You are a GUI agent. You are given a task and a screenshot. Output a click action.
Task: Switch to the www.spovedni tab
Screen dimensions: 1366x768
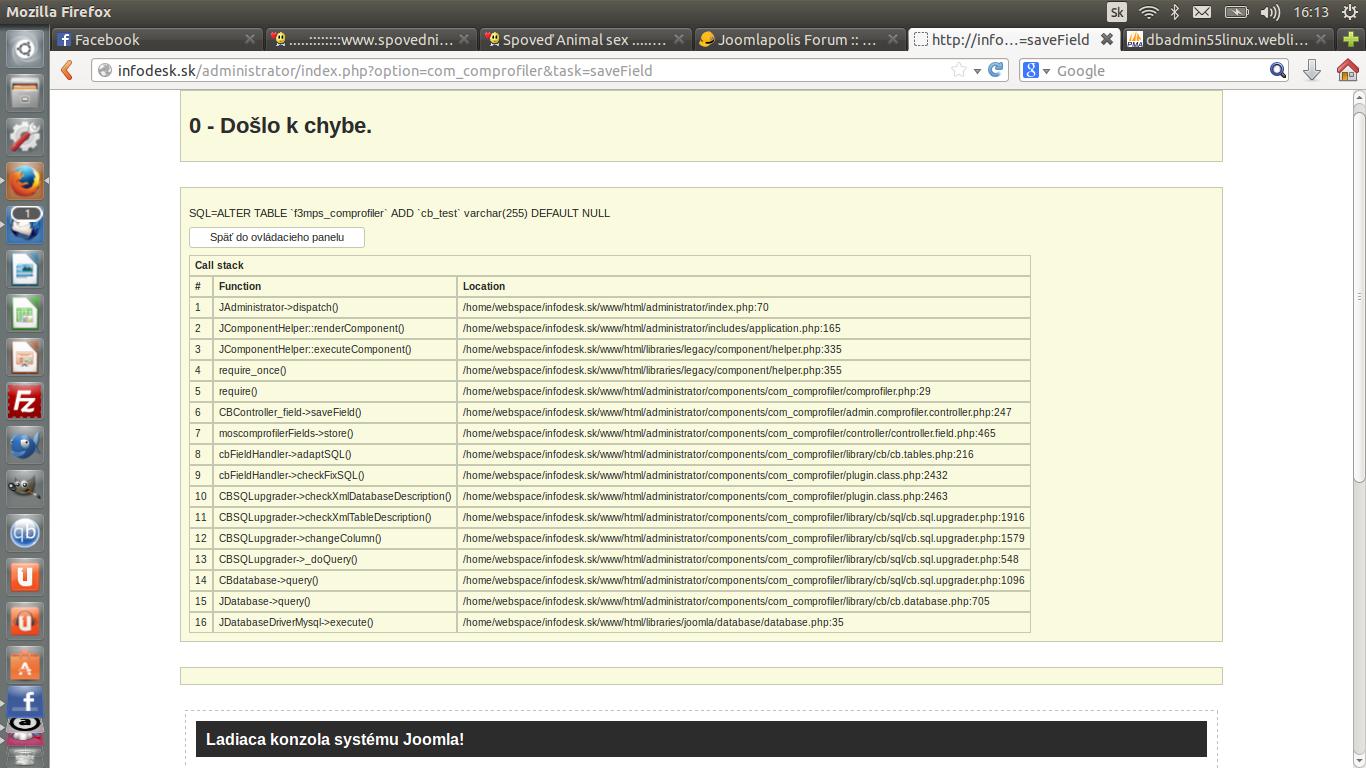click(371, 39)
